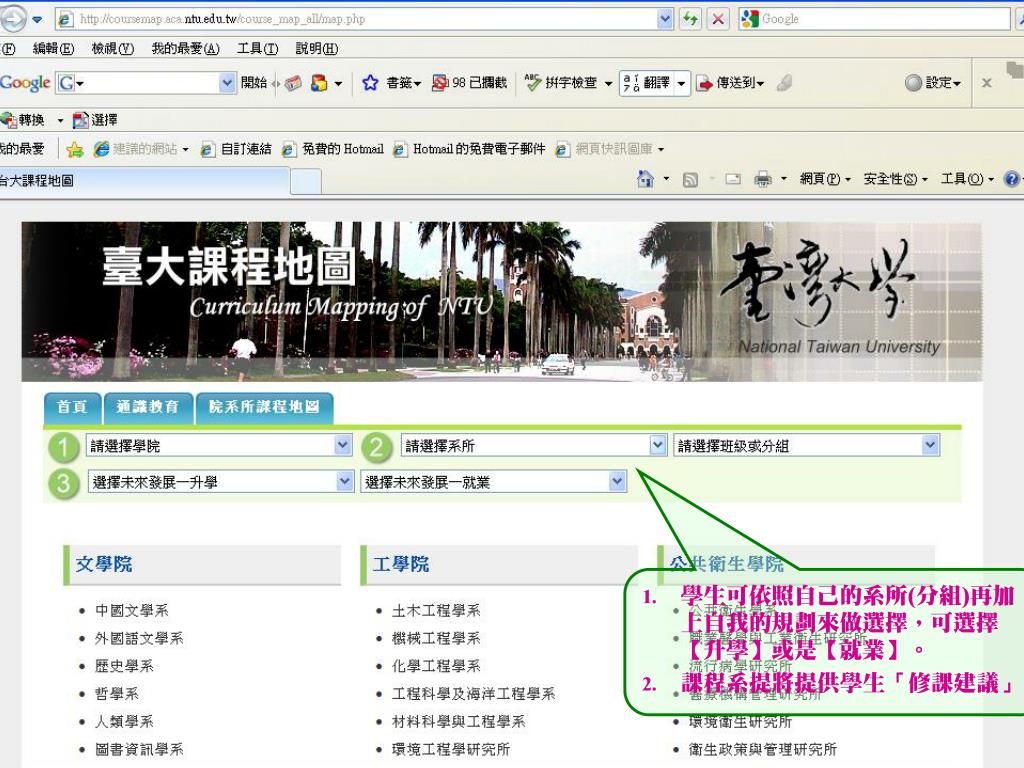1024x768 pixels.
Task: Open the 材料科學與工程學系 department link
Action: click(x=458, y=722)
